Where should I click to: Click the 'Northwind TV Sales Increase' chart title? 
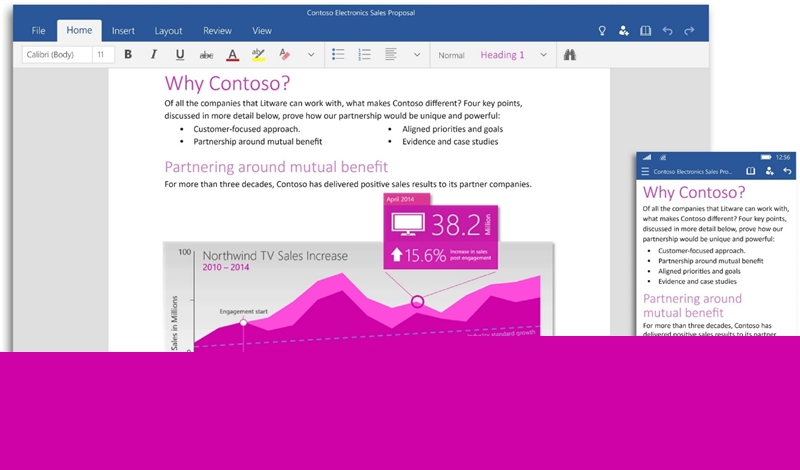click(275, 256)
